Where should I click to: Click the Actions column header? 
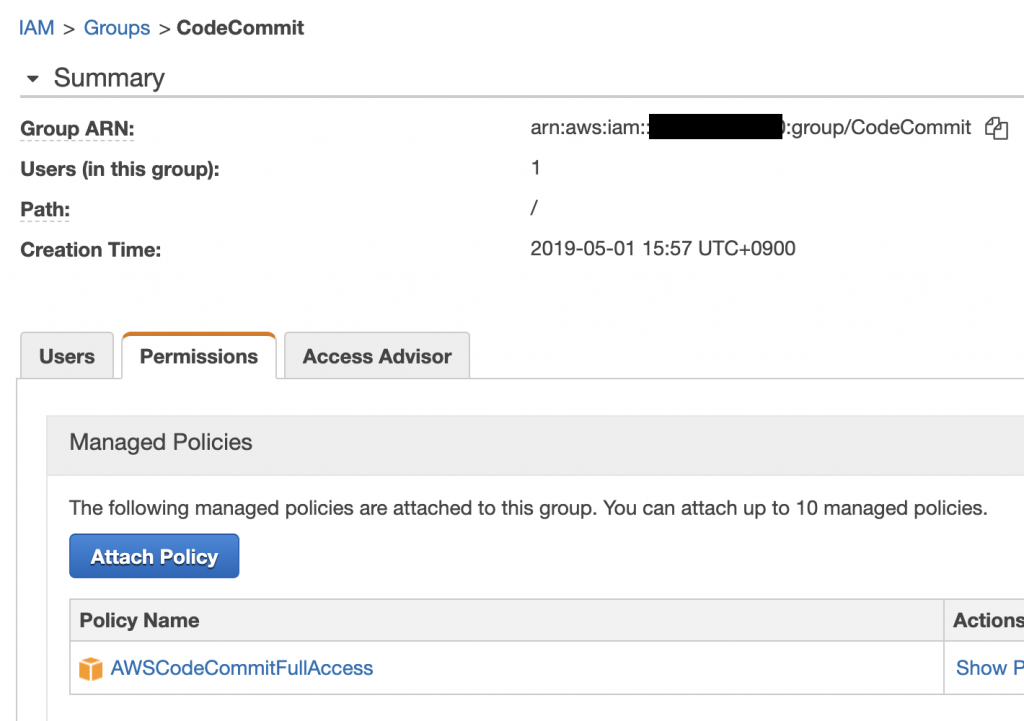pos(984,620)
